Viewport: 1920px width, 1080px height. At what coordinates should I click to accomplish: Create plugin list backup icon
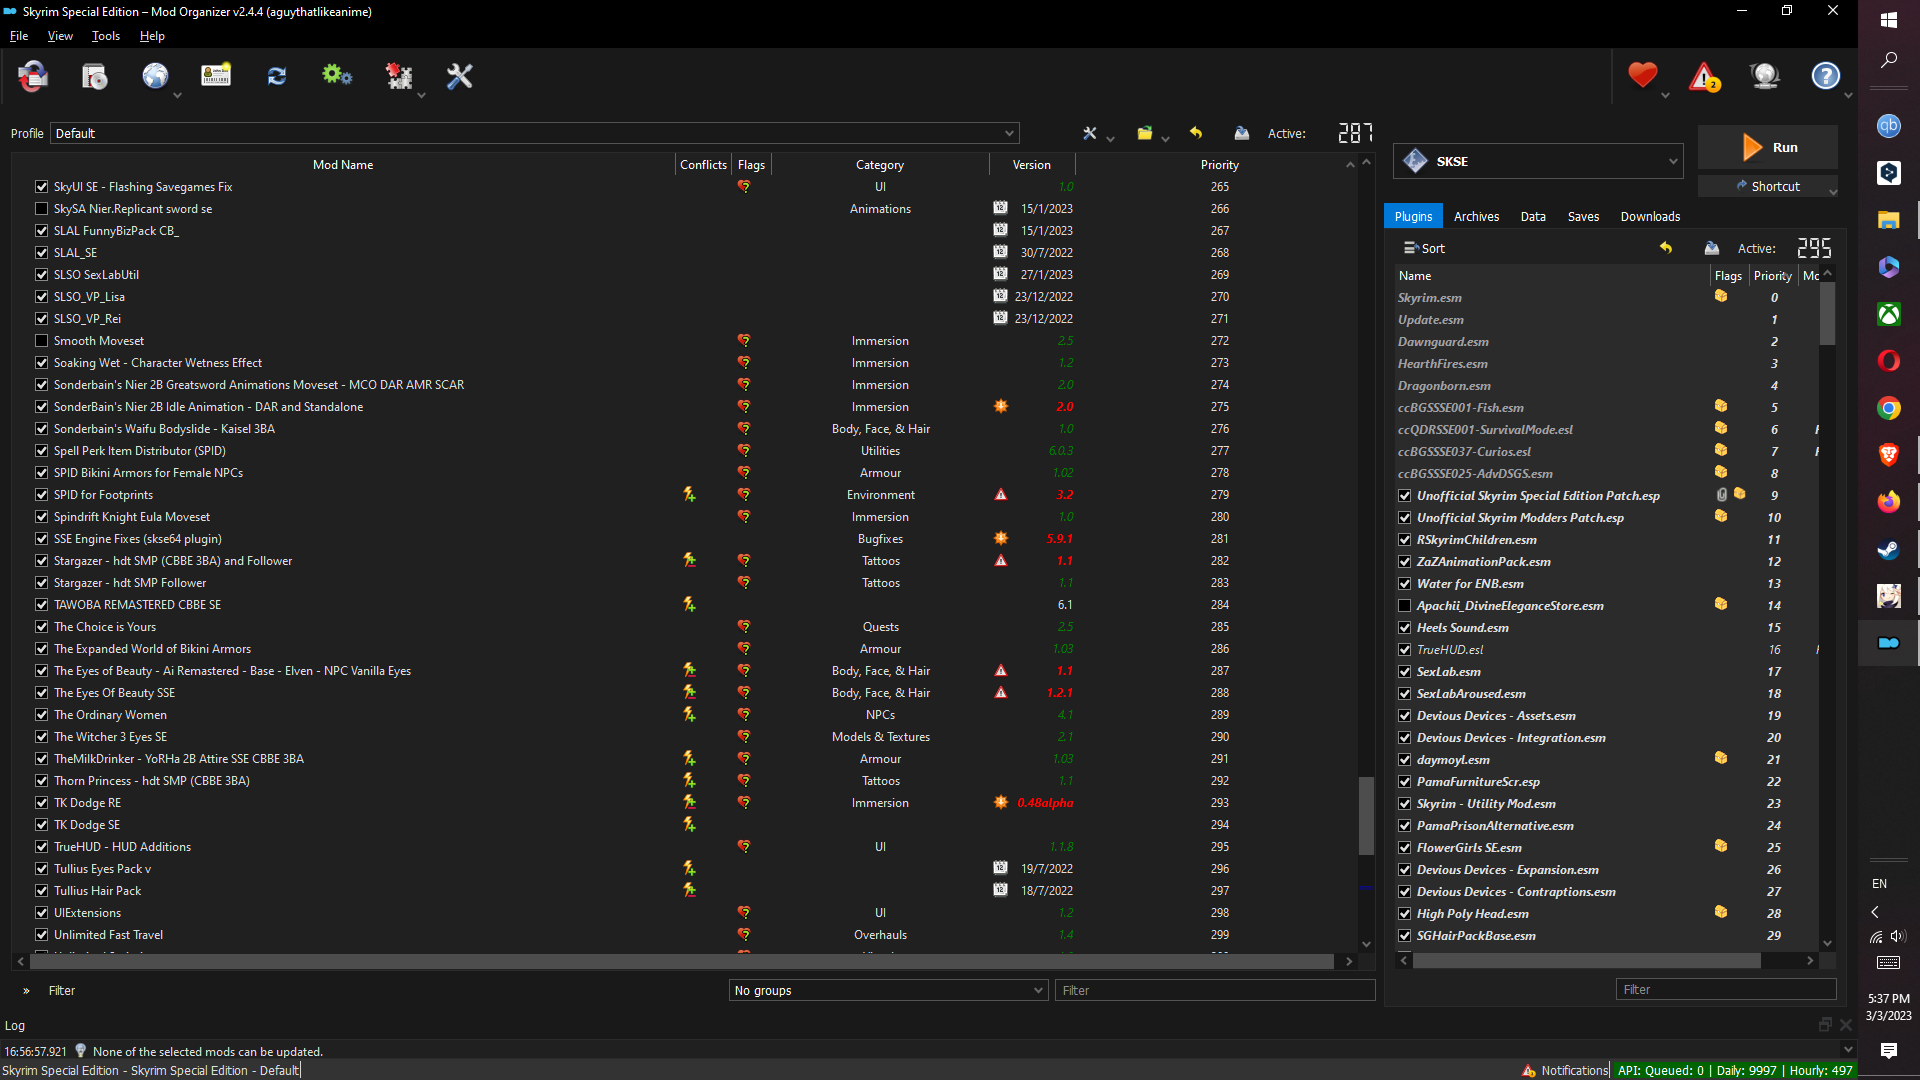click(1712, 248)
